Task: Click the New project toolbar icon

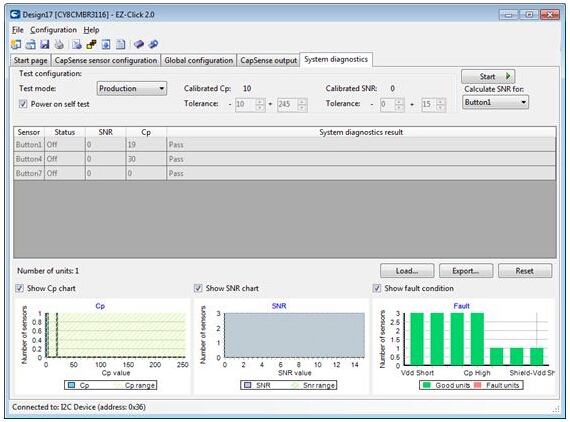Action: pos(16,44)
